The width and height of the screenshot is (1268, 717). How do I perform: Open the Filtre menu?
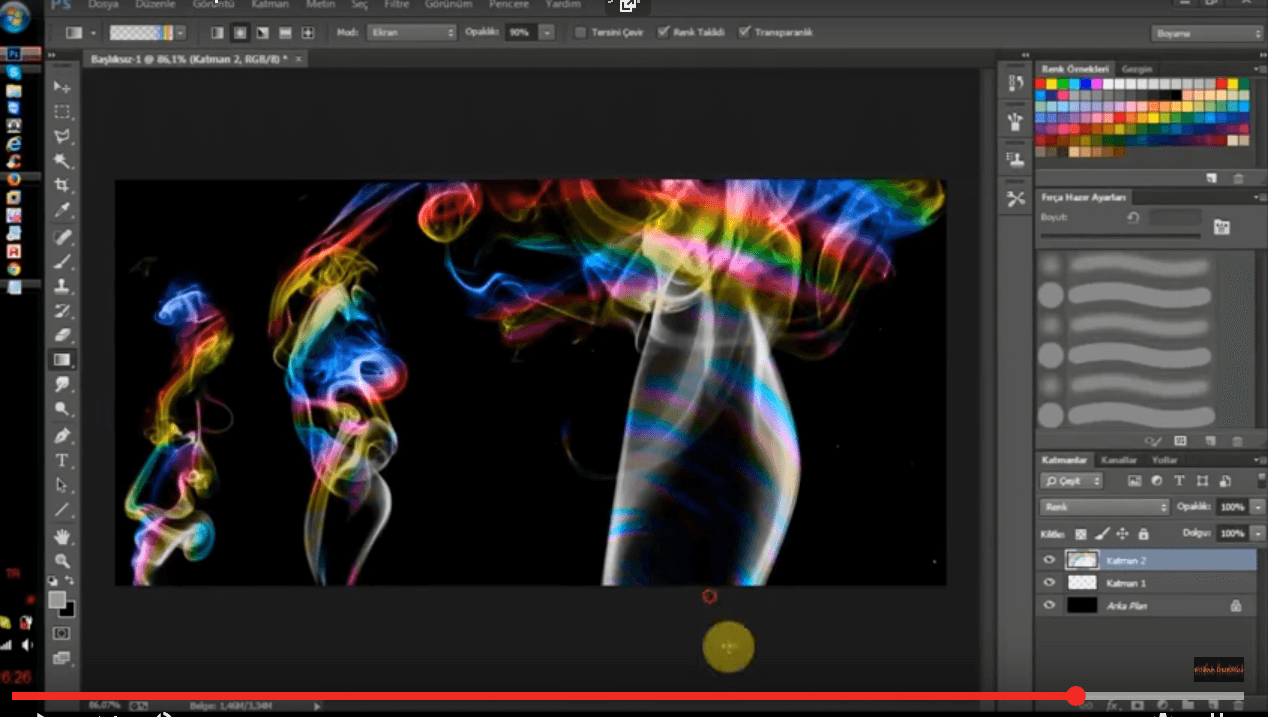click(x=397, y=5)
